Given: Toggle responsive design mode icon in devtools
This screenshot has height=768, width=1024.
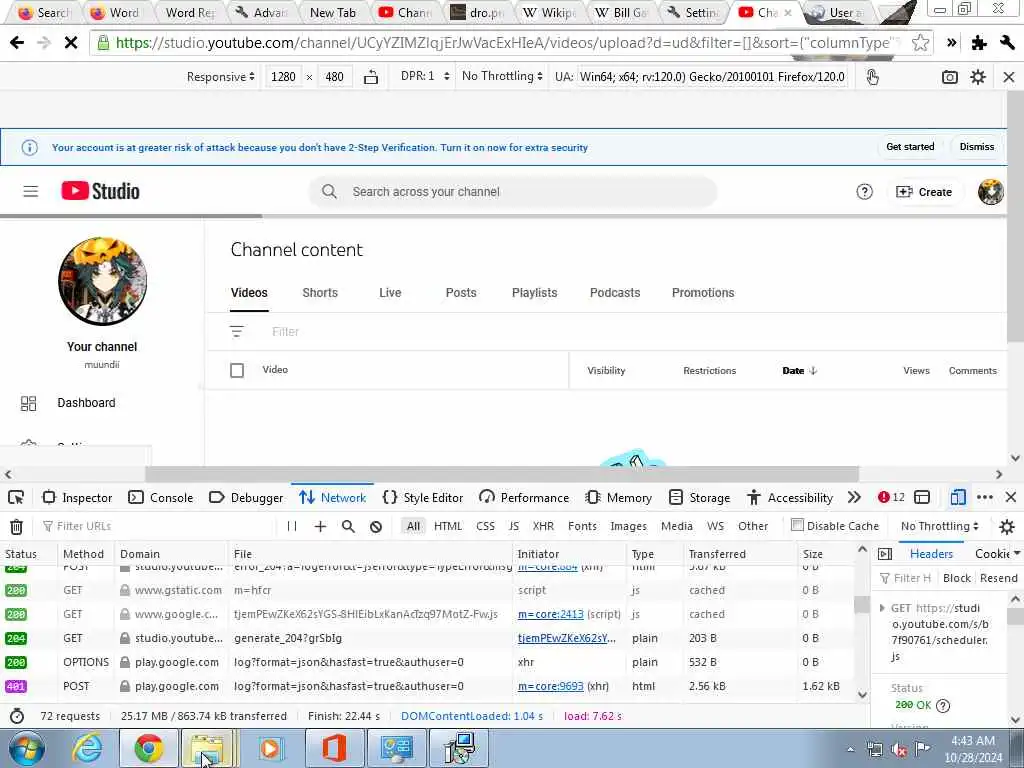Looking at the screenshot, I should pyautogui.click(x=957, y=498).
